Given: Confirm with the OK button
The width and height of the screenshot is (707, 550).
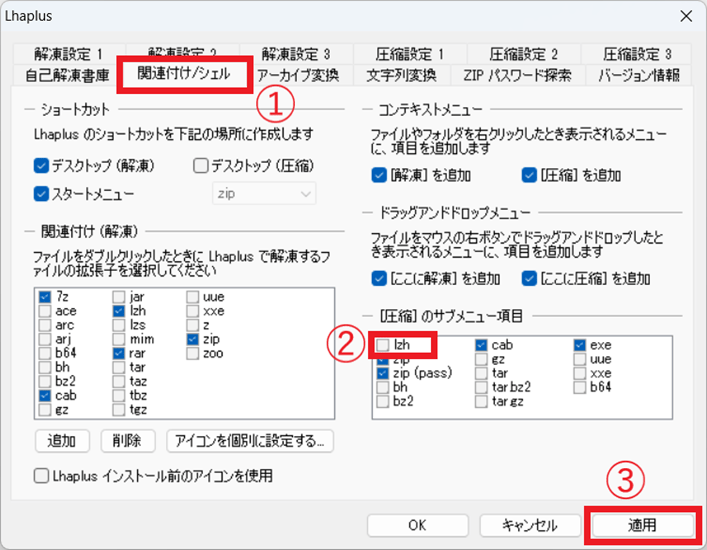Looking at the screenshot, I should pos(418,525).
